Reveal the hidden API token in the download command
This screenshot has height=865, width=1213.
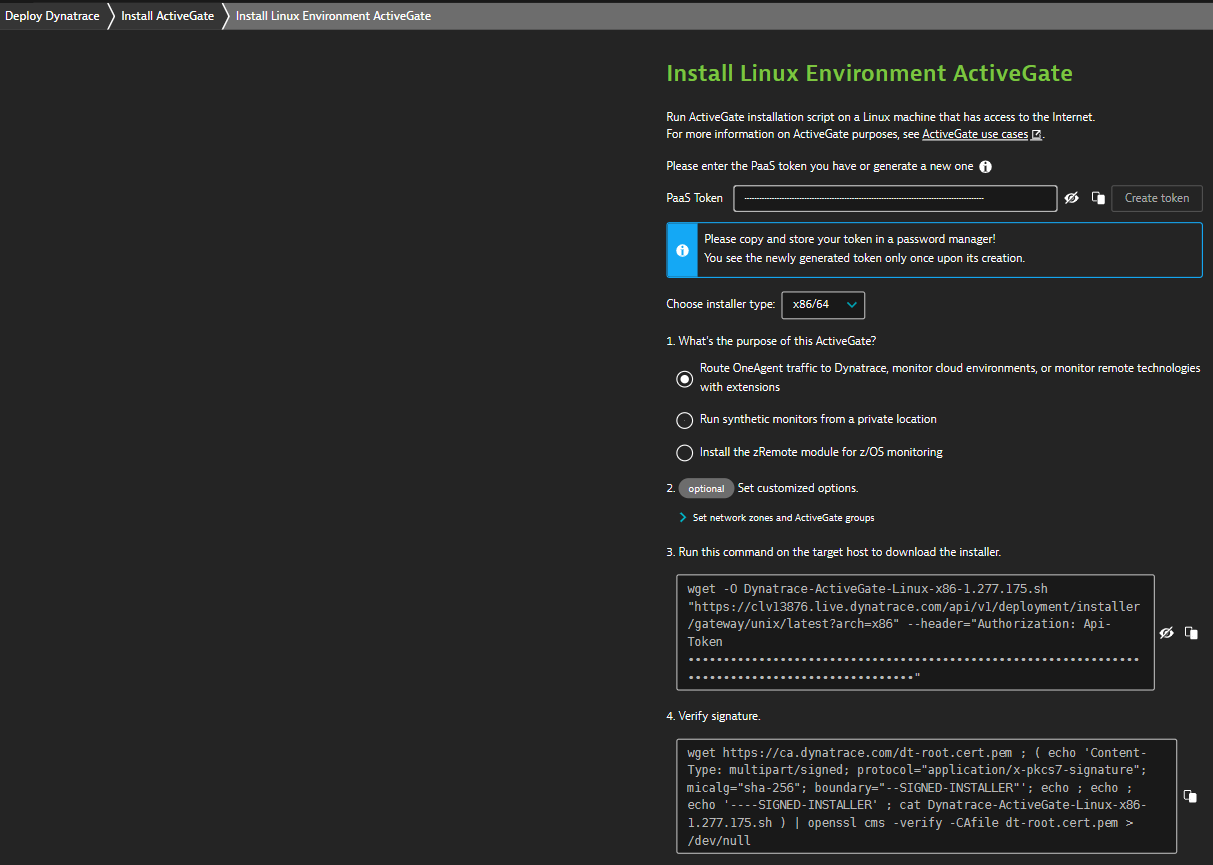coord(1166,633)
